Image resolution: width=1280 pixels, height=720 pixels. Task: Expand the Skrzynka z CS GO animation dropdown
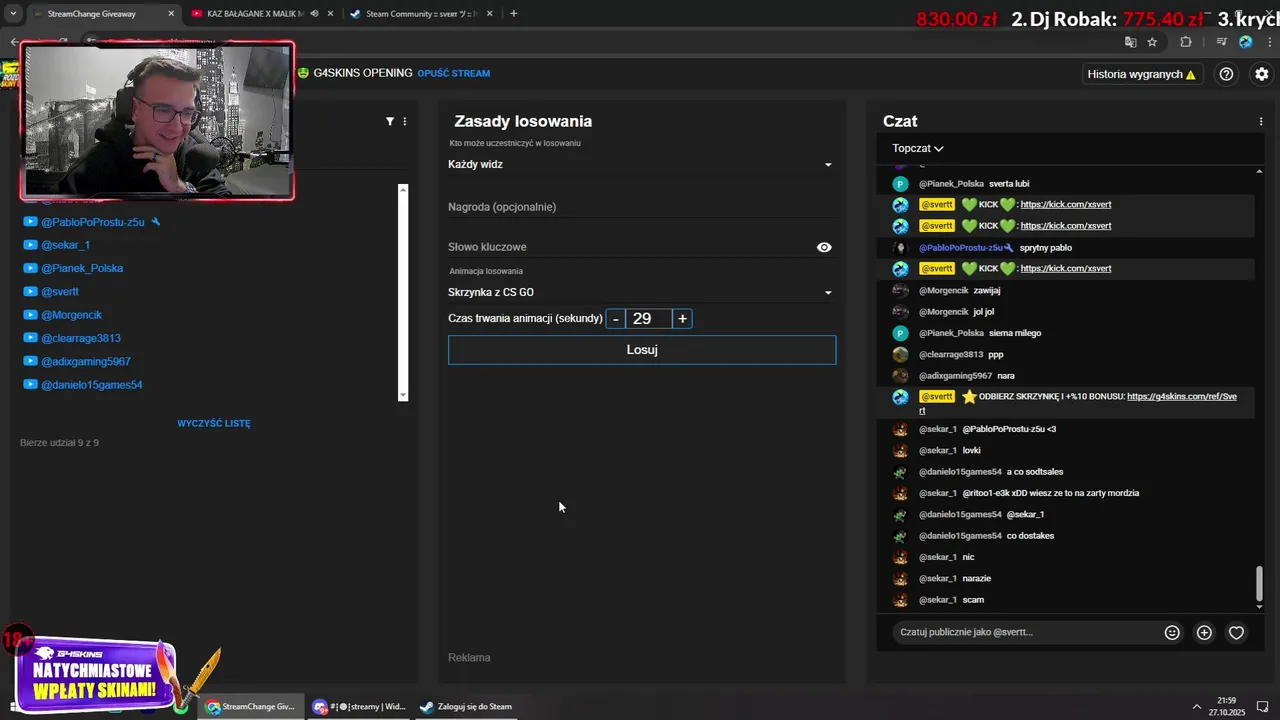pos(641,292)
